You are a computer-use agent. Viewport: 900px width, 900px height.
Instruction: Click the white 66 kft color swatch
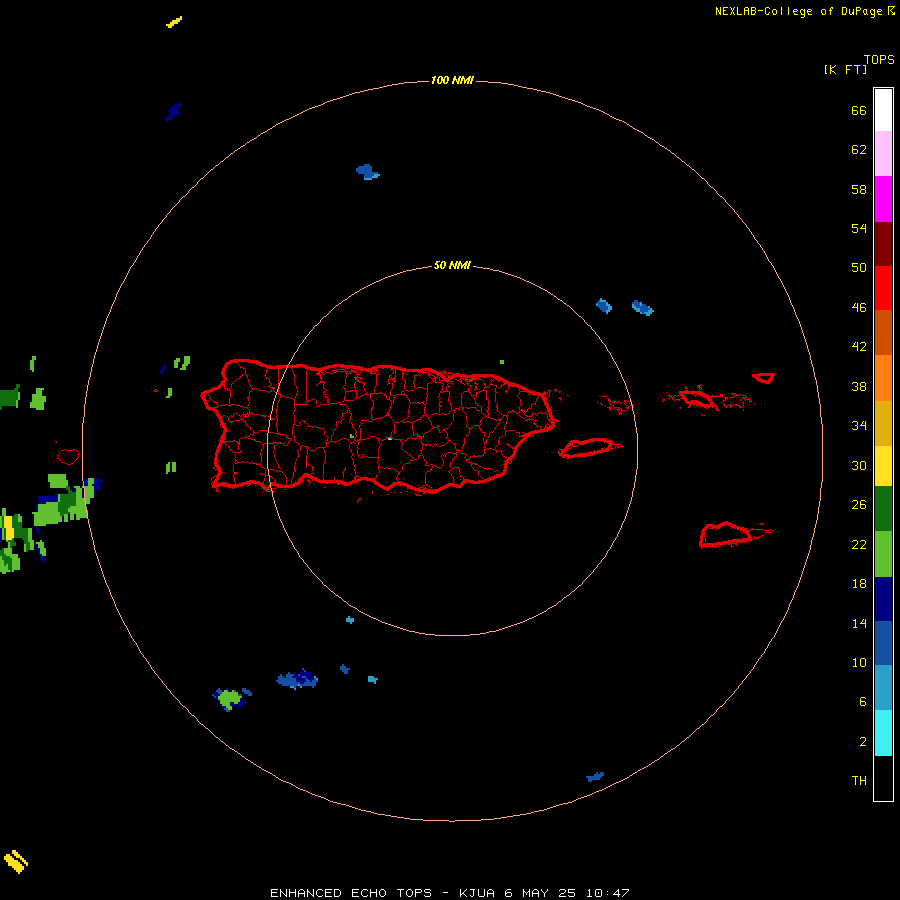point(883,110)
